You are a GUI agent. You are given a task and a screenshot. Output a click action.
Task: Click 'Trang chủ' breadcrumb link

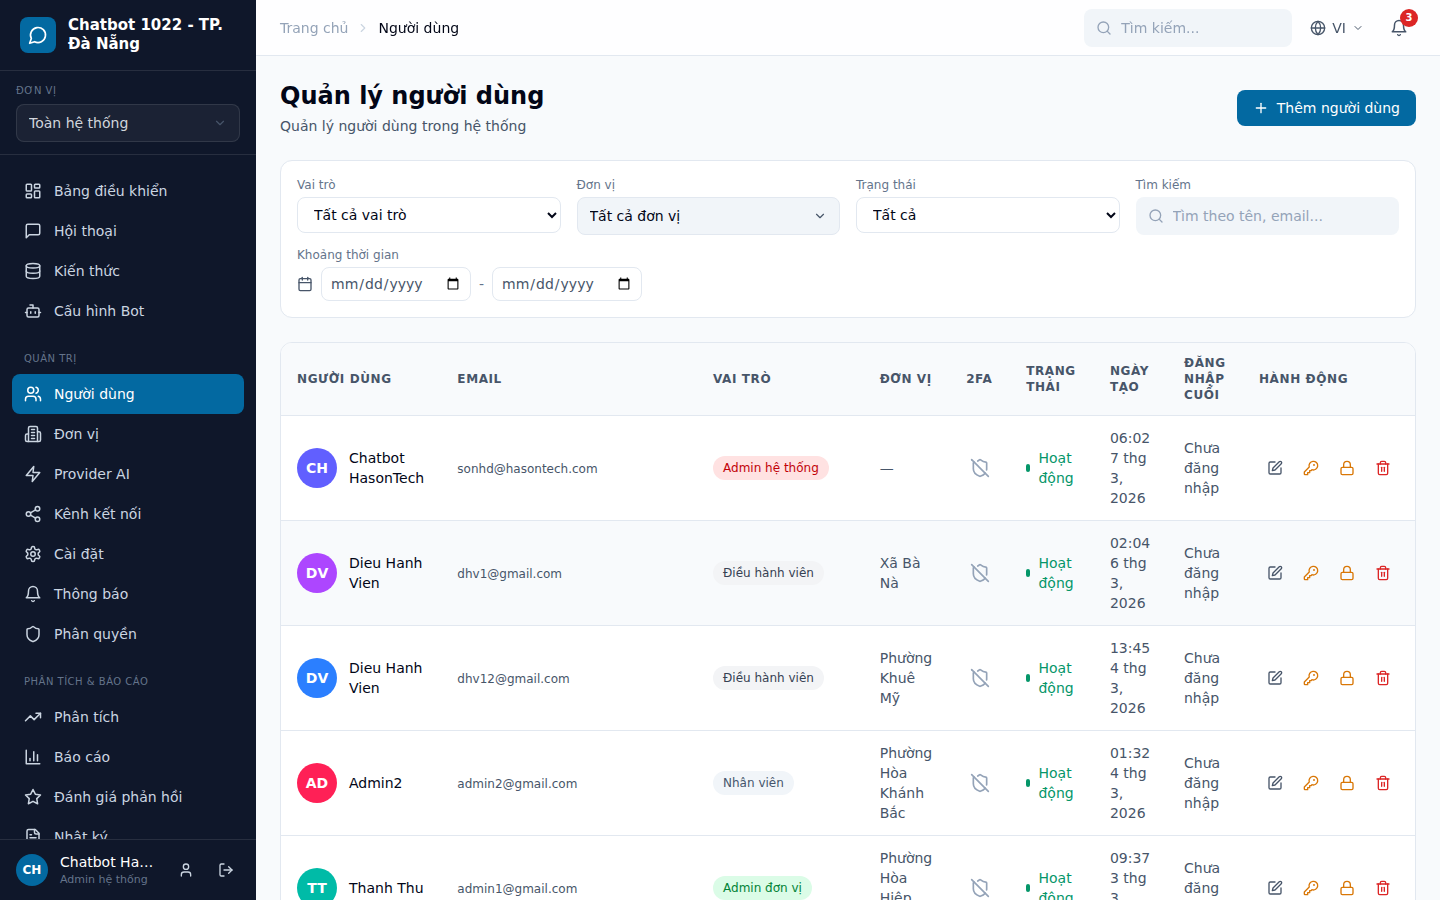click(x=314, y=28)
